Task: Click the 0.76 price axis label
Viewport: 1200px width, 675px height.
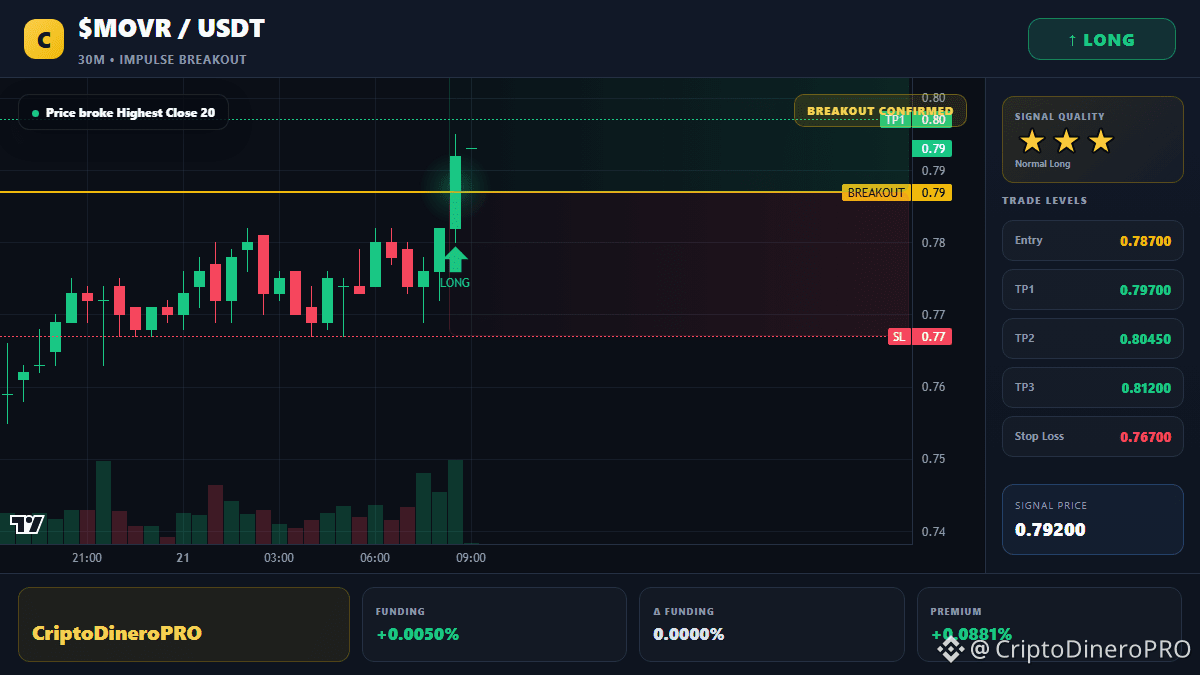Action: coord(933,387)
